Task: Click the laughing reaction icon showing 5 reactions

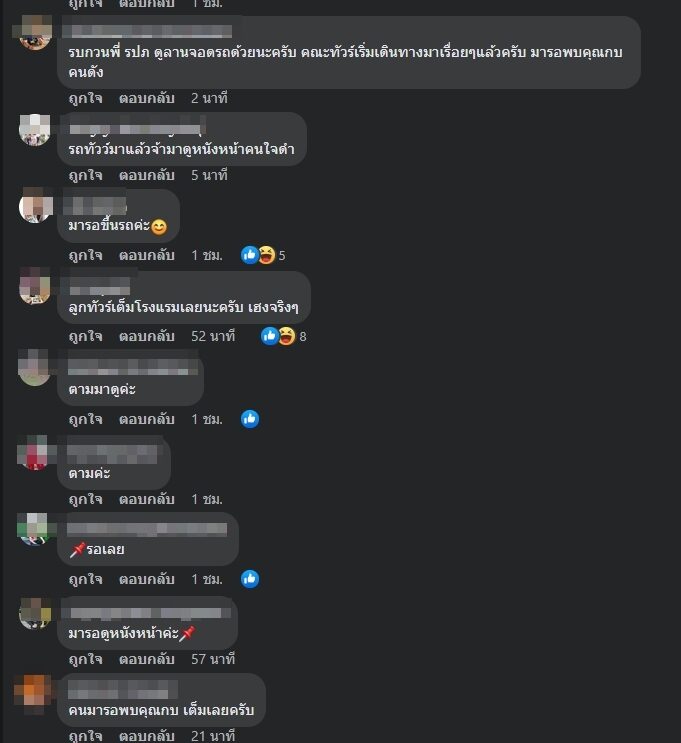Action: point(267,255)
